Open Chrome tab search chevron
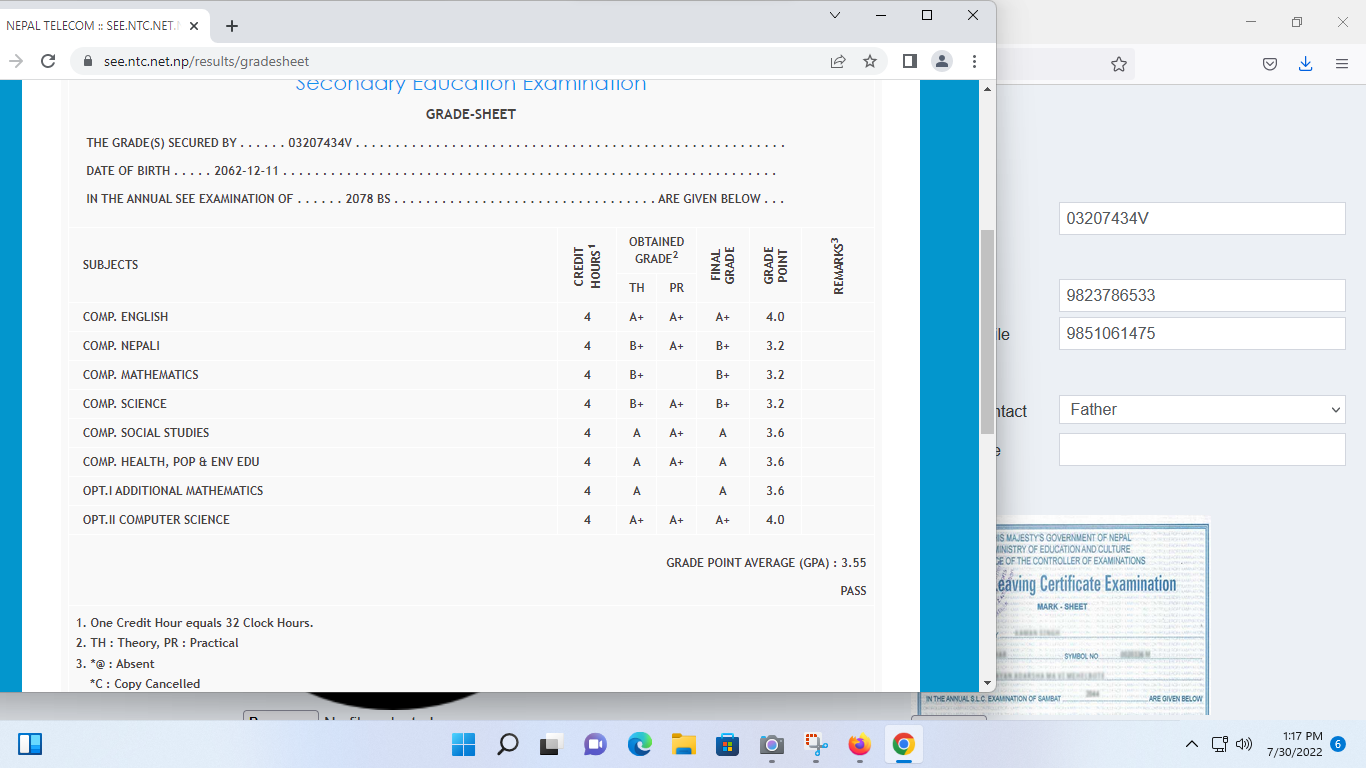Viewport: 1366px width, 768px height. [835, 15]
